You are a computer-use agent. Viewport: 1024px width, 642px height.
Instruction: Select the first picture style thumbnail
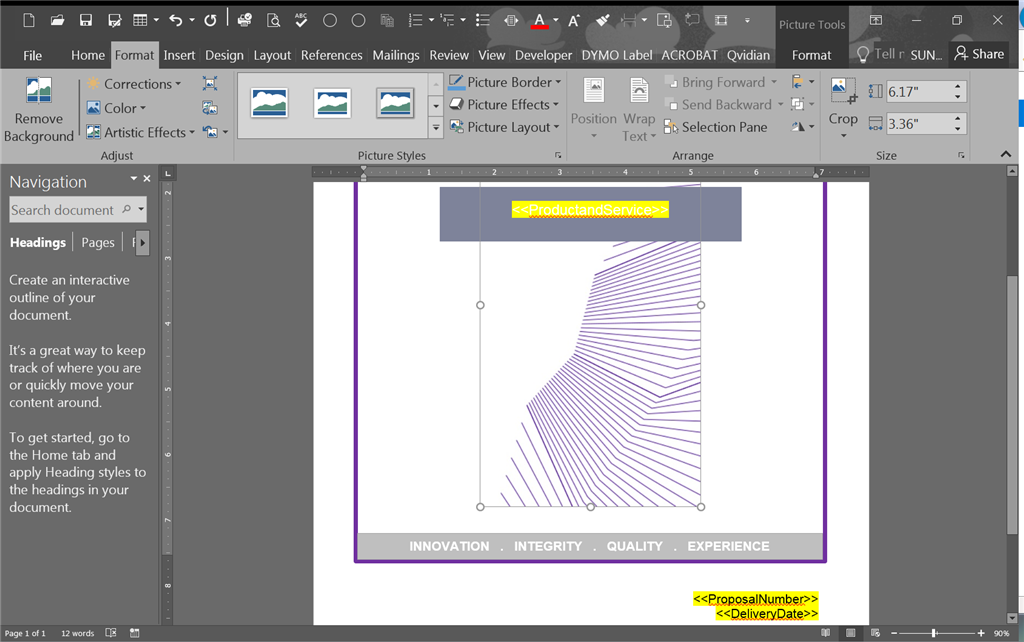pyautogui.click(x=269, y=103)
